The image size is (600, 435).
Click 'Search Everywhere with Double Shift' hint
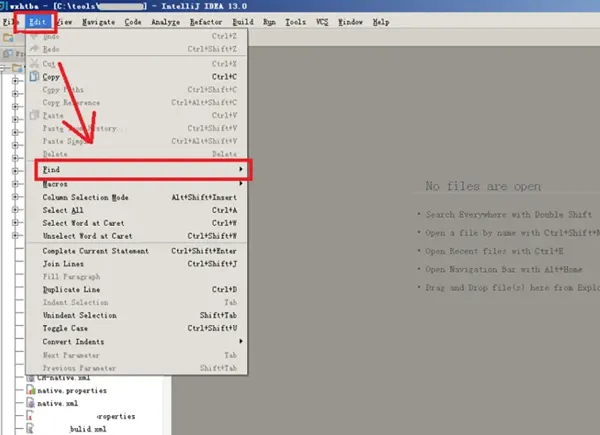pos(509,214)
